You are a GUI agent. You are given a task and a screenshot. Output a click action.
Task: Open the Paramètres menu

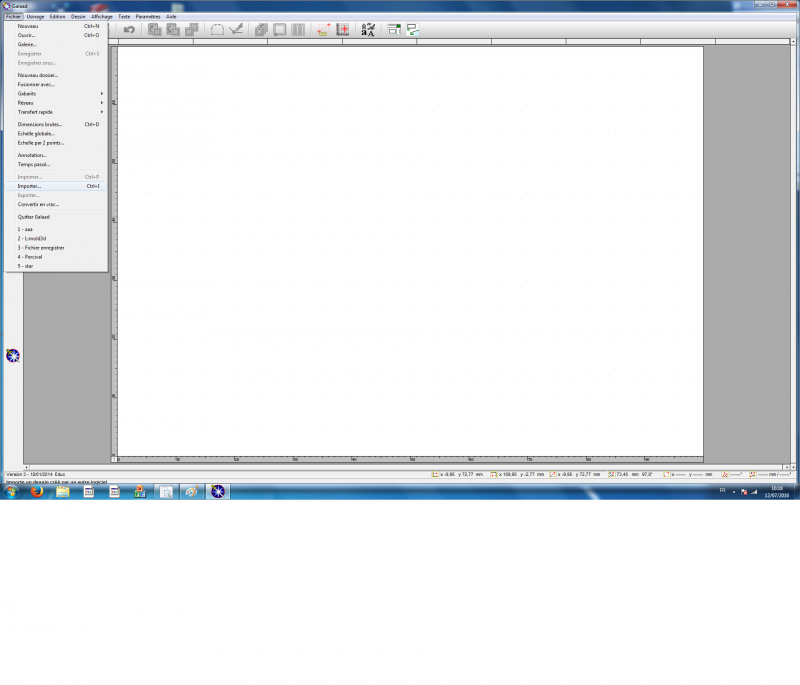147,17
